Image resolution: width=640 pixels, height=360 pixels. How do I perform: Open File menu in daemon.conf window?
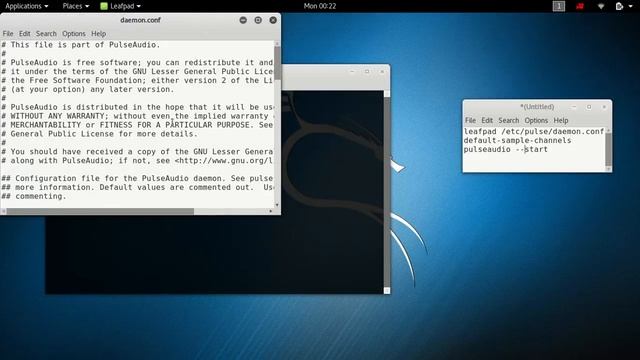8,33
